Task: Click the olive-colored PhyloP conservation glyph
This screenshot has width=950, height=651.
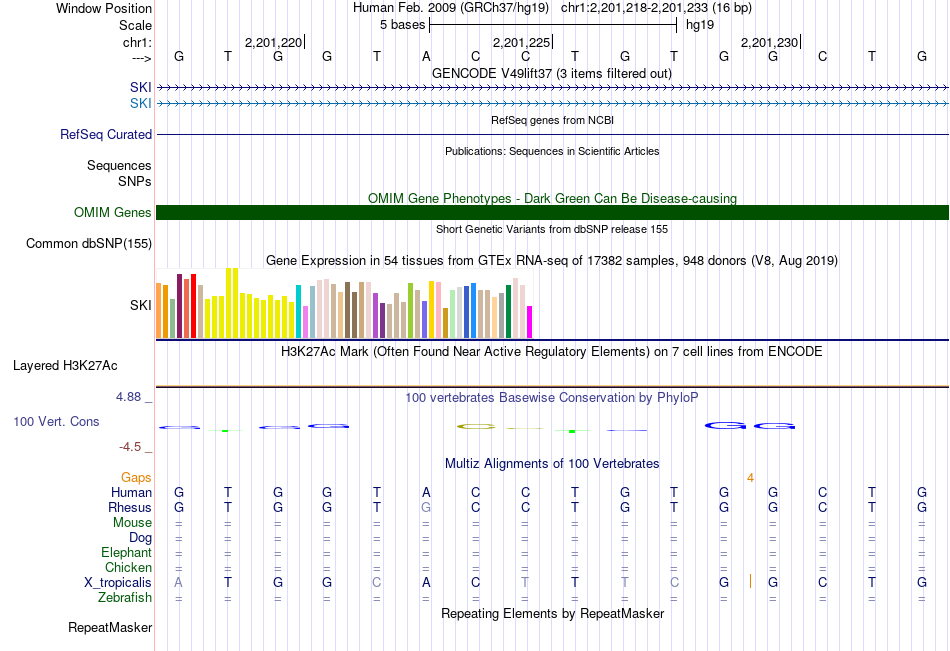Action: [476, 427]
